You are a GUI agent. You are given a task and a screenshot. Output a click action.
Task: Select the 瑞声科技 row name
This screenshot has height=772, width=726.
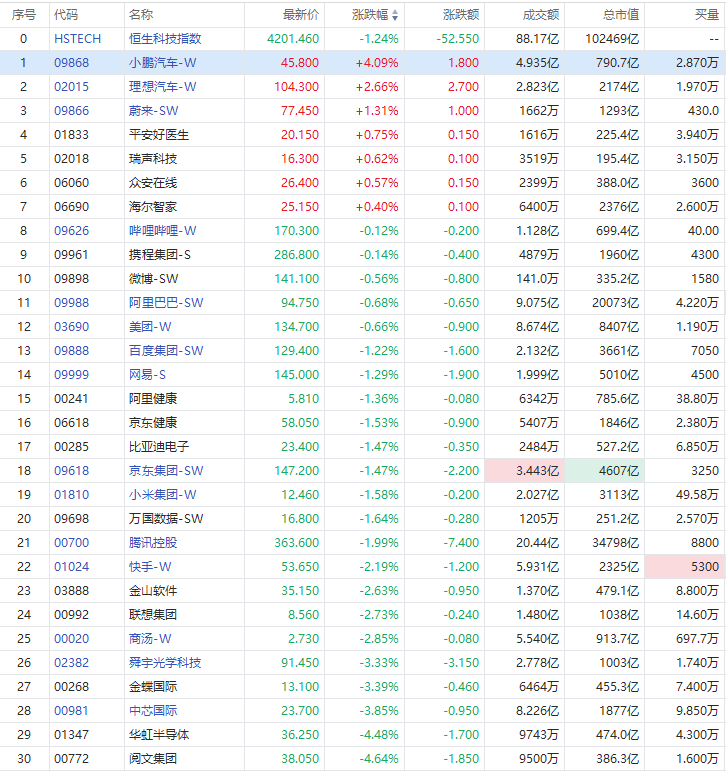[x=153, y=159]
